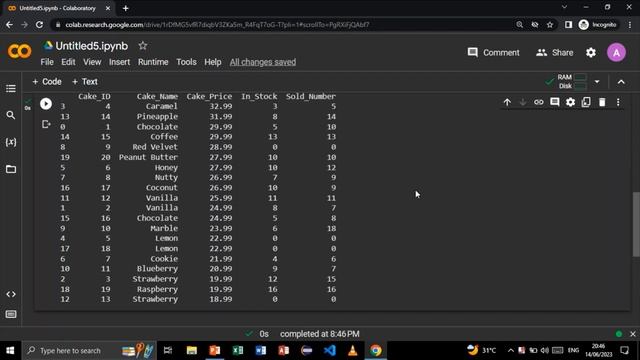Click the notebook title Untitled5.ipynb
This screenshot has height=360, width=640.
[x=91, y=46]
